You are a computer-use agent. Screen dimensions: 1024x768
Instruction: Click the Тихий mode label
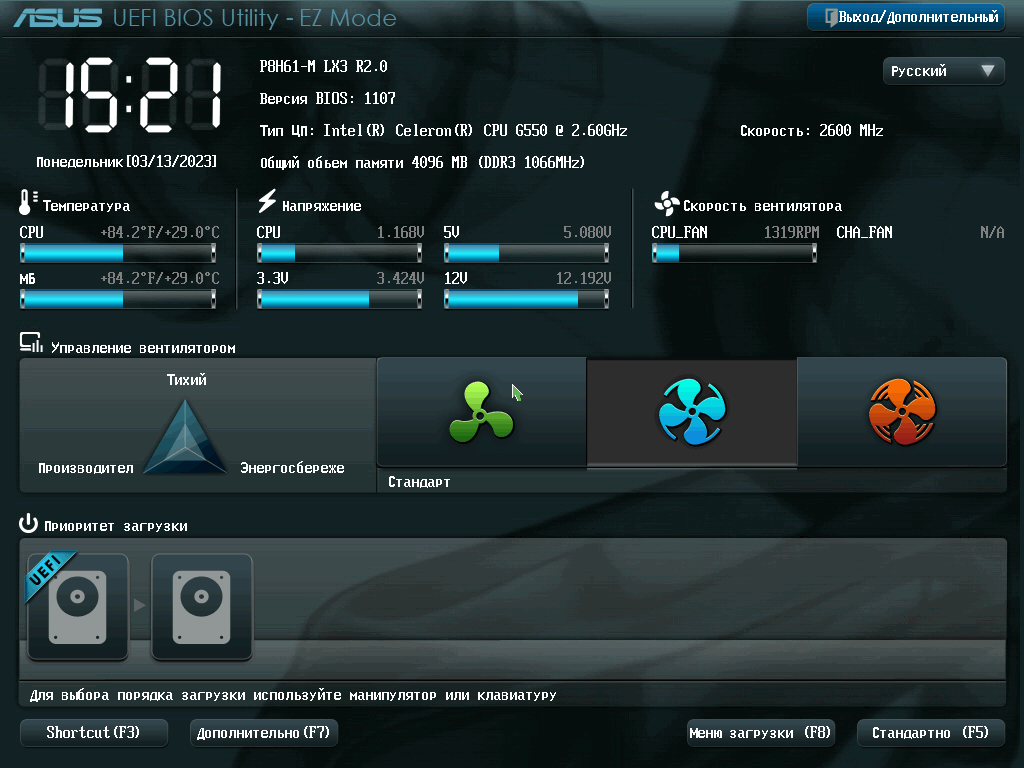pos(186,379)
